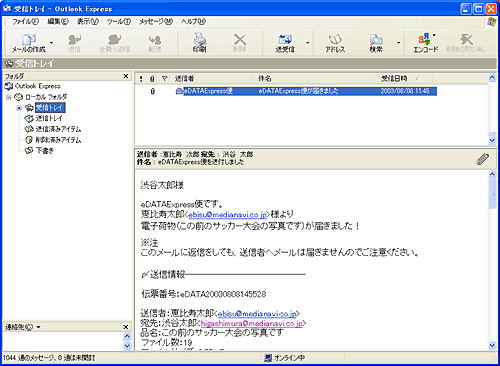The height and width of the screenshot is (366, 500).
Task: Open the 連絡先 contacts dropdown
Action: tap(22, 327)
